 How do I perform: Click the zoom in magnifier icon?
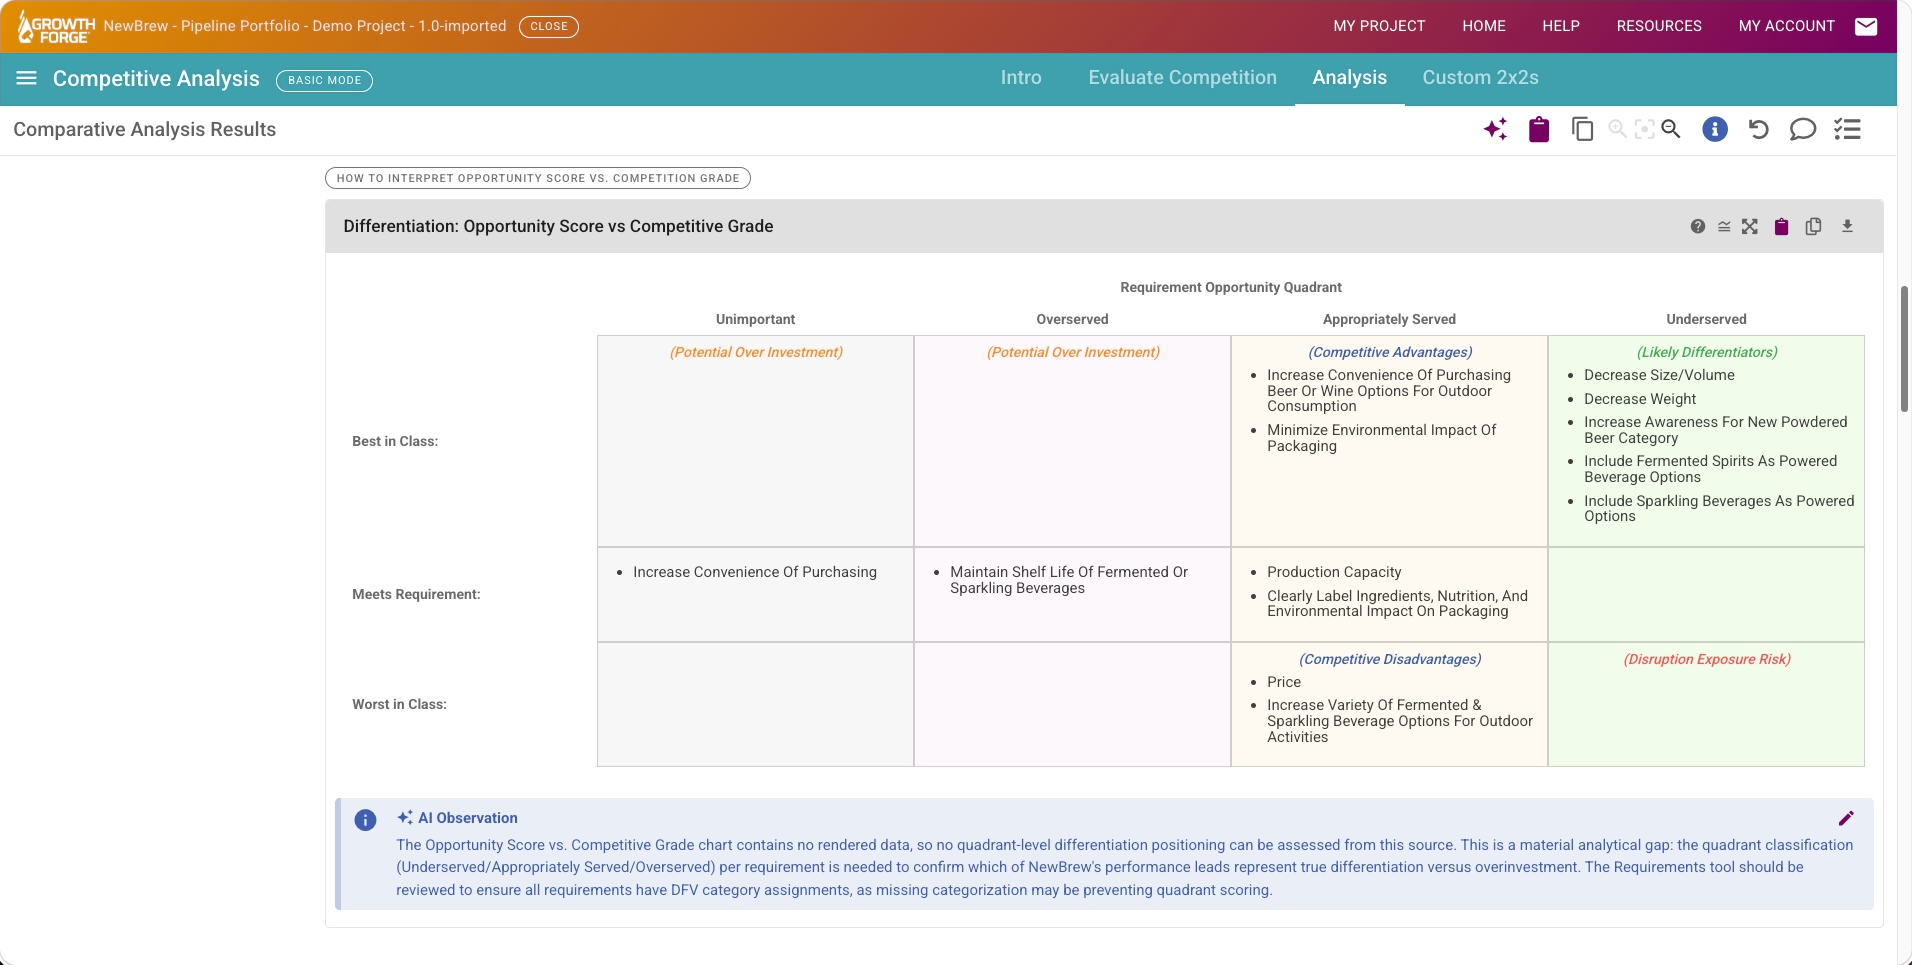pyautogui.click(x=1617, y=129)
